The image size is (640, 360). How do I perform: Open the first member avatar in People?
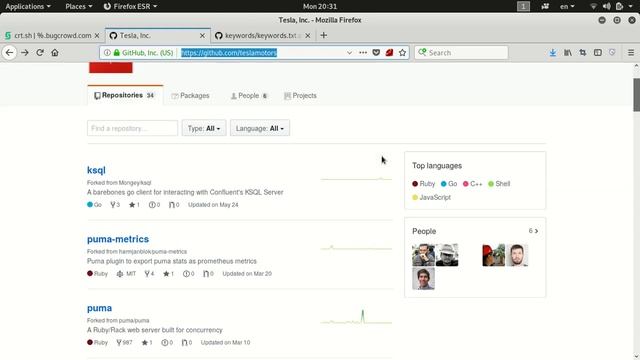(423, 255)
